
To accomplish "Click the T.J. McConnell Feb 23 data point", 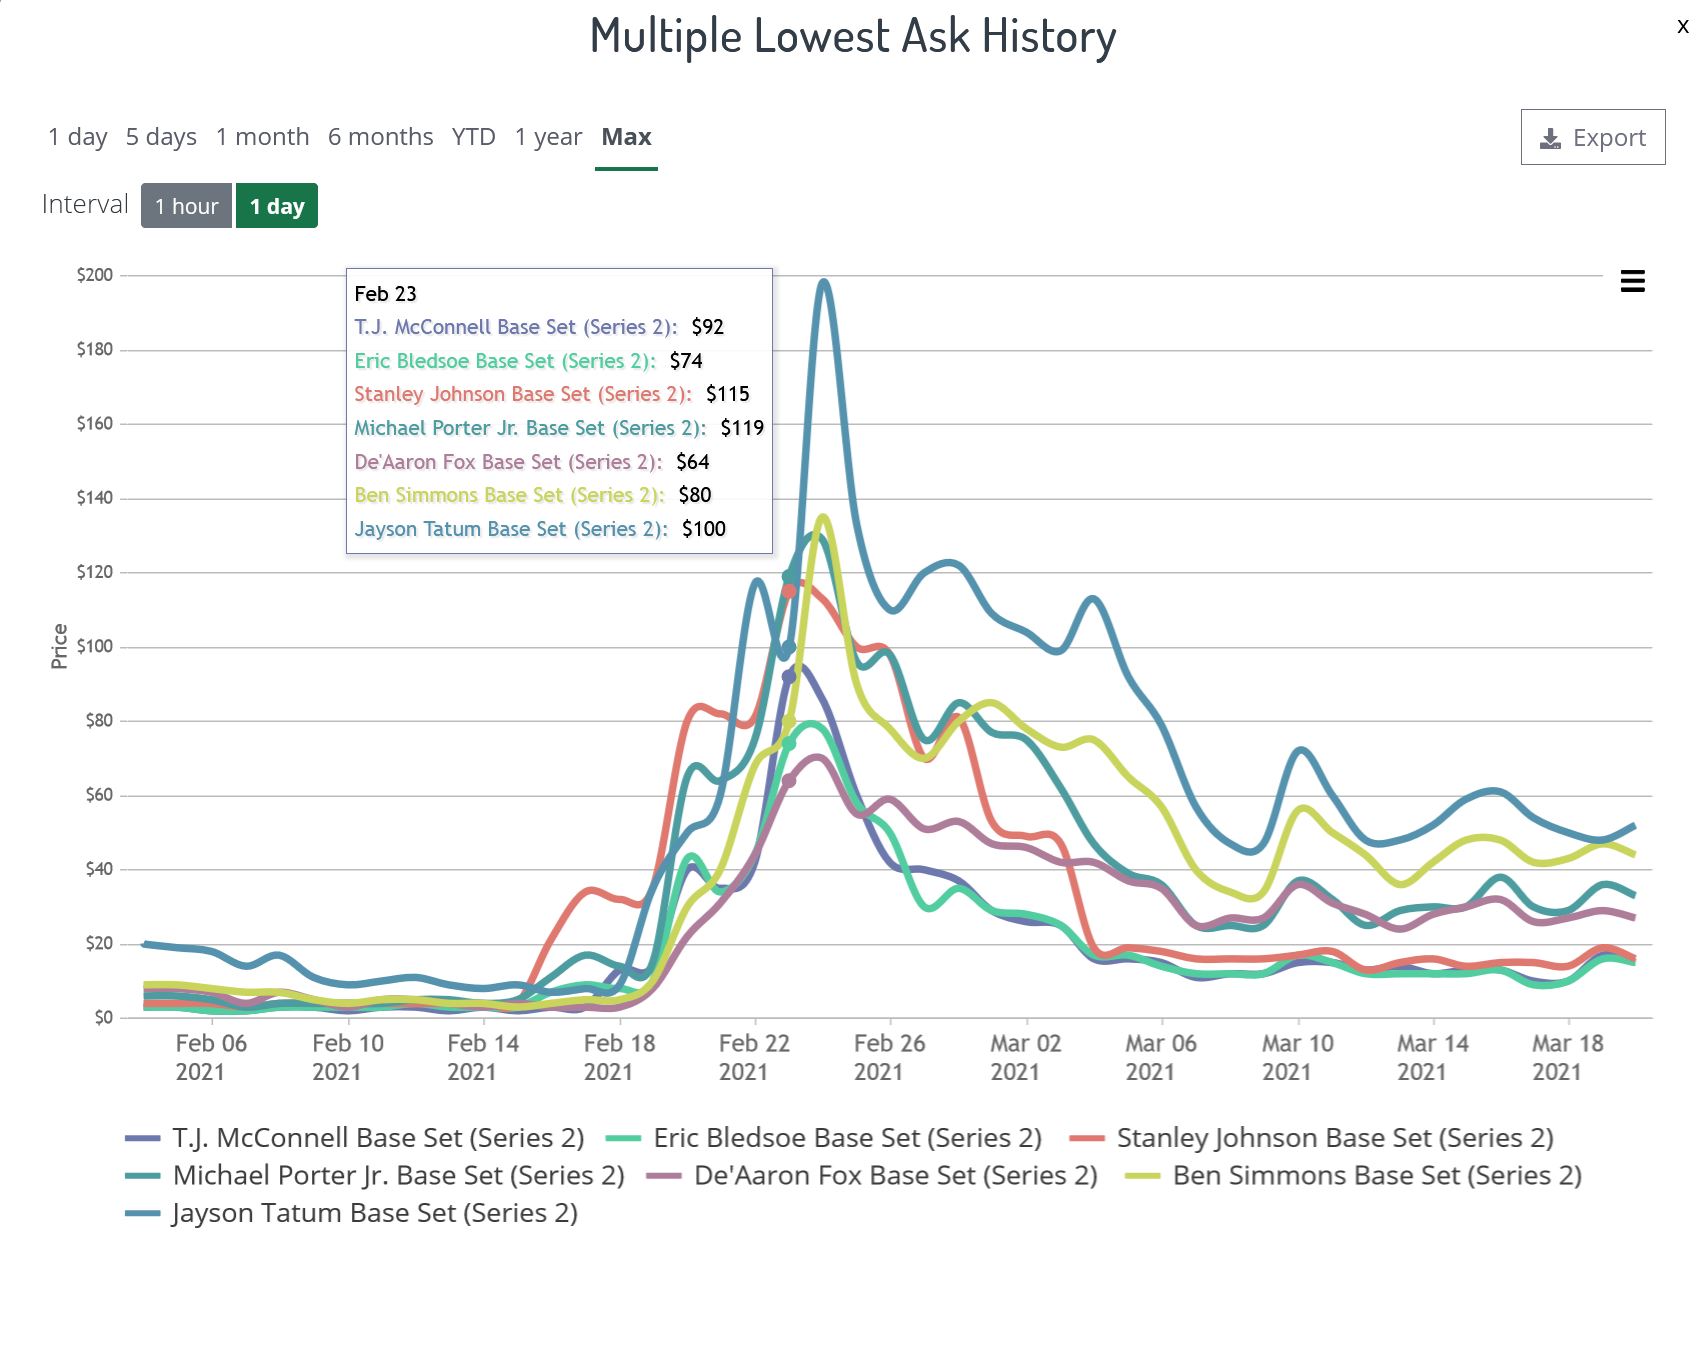I will (x=789, y=677).
